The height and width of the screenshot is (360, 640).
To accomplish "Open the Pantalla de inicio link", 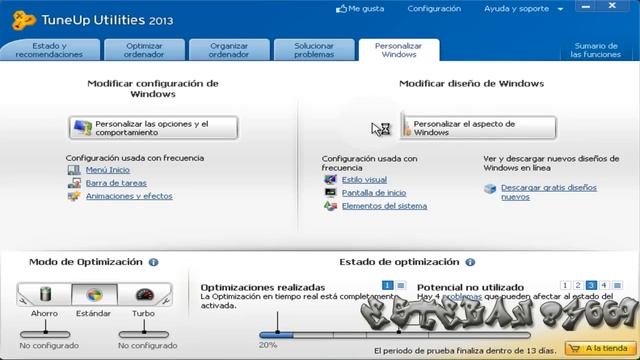I will 374,193.
